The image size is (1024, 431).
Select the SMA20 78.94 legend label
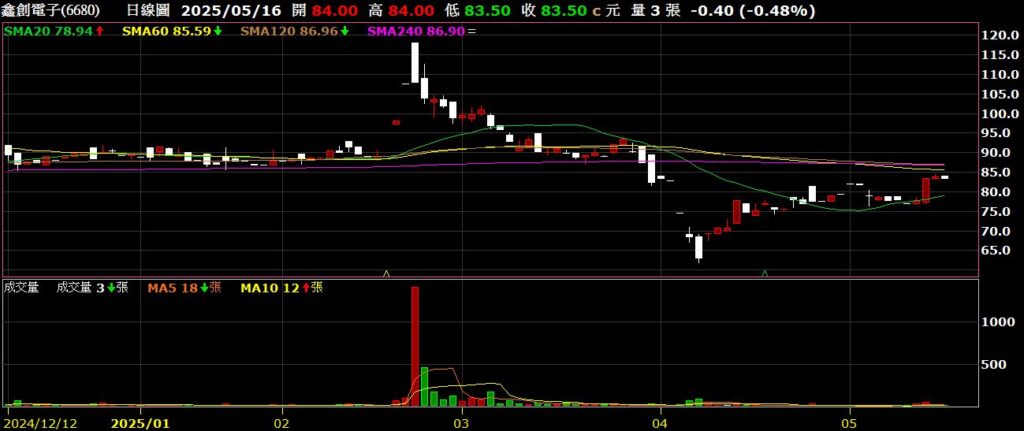tap(50, 31)
